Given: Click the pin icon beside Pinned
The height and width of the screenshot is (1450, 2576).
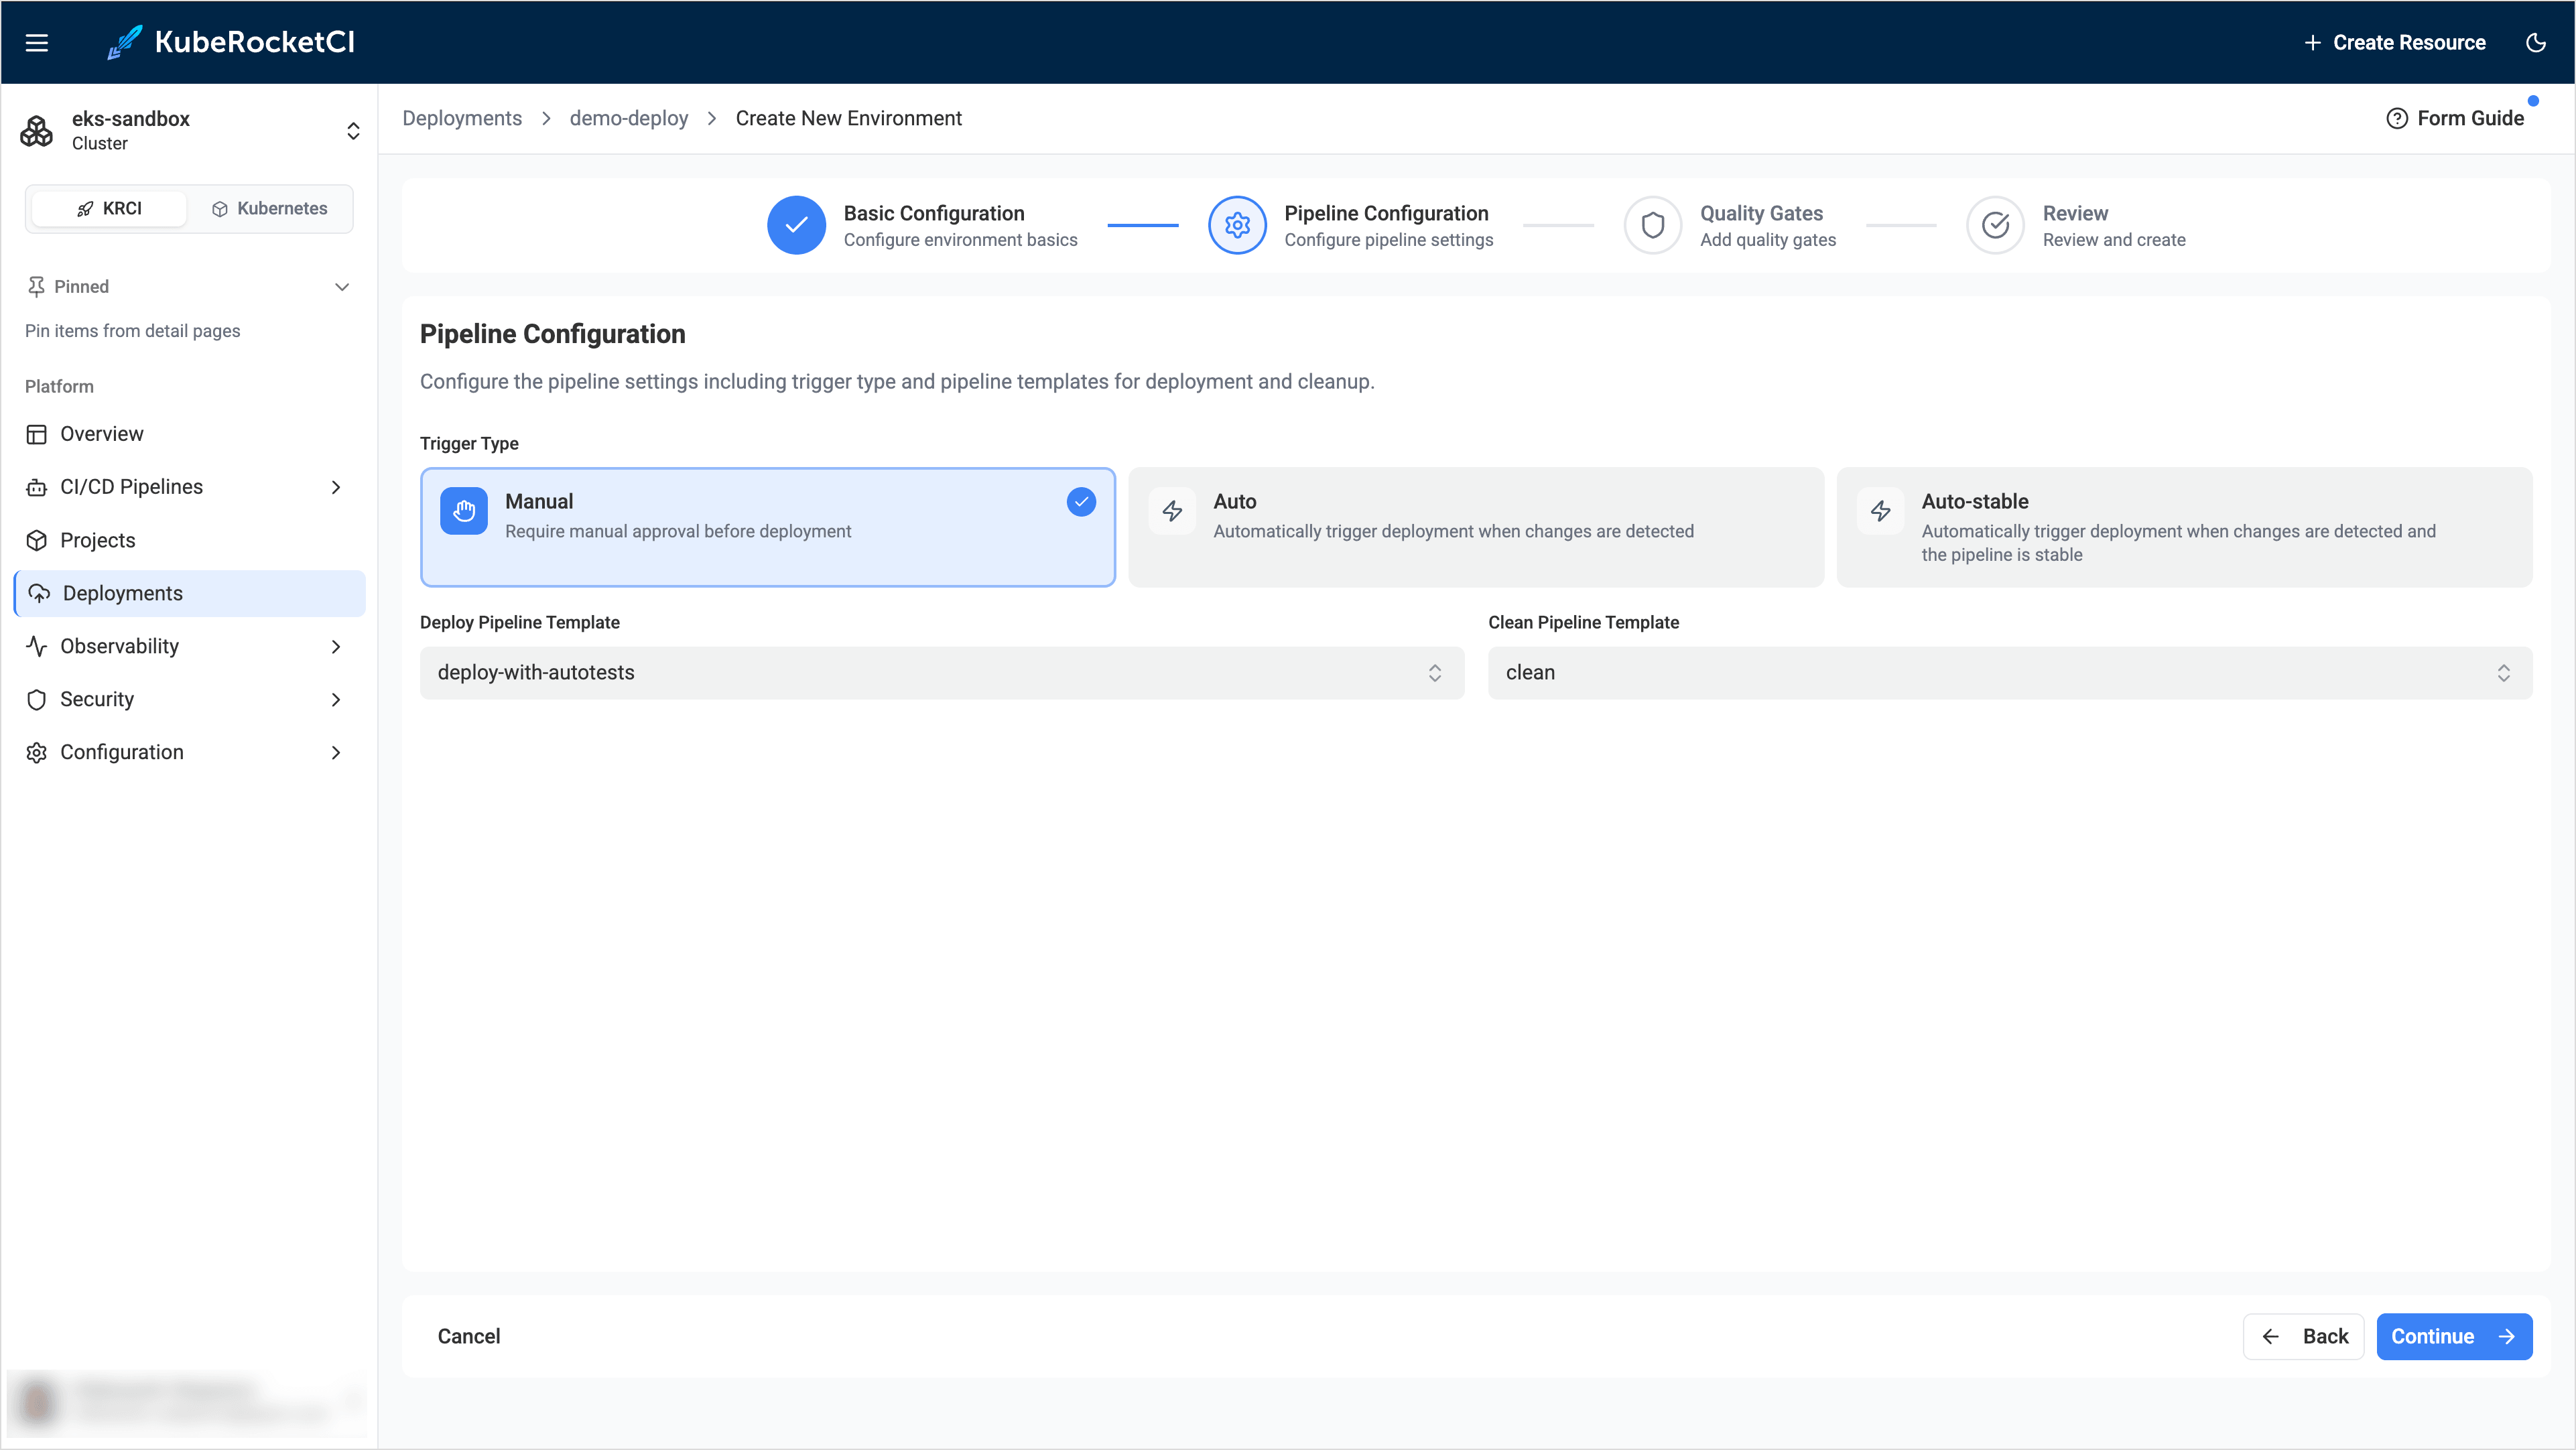Looking at the screenshot, I should pyautogui.click(x=36, y=287).
